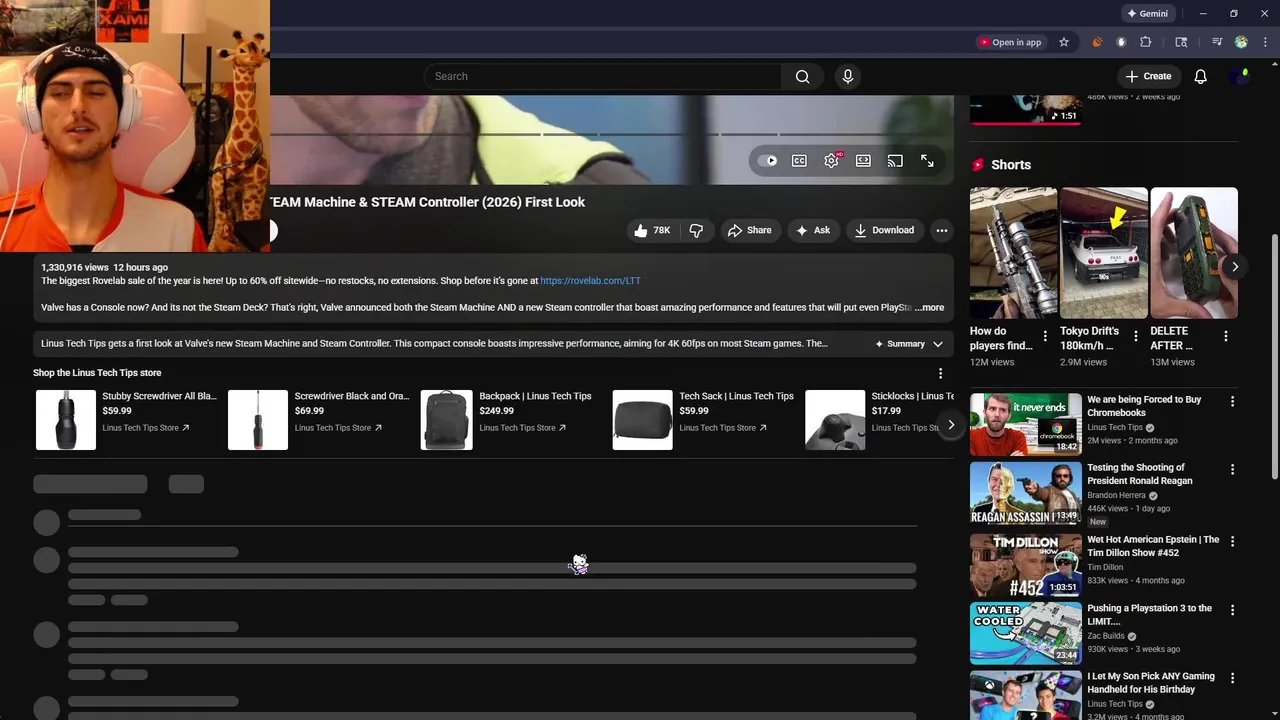Play 'How do players find' short
Image resolution: width=1280 pixels, height=720 pixels.
click(1013, 253)
